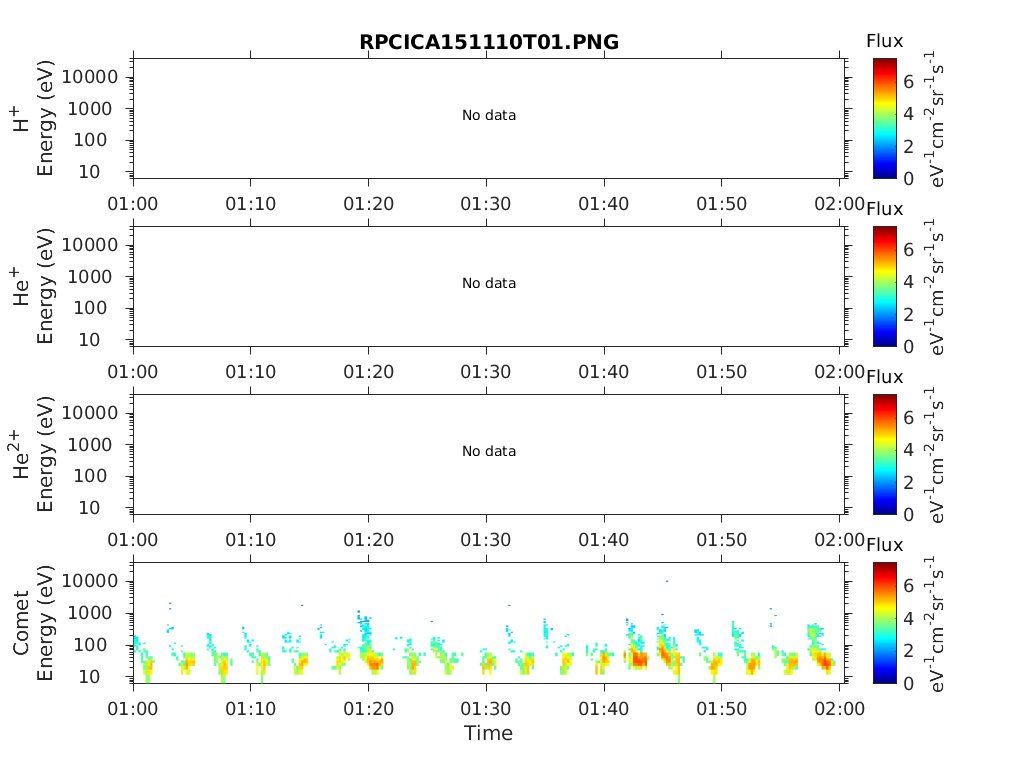Click the 01:30 tick label under H+ panel
Viewport: 1024px width, 768px height.
click(486, 204)
